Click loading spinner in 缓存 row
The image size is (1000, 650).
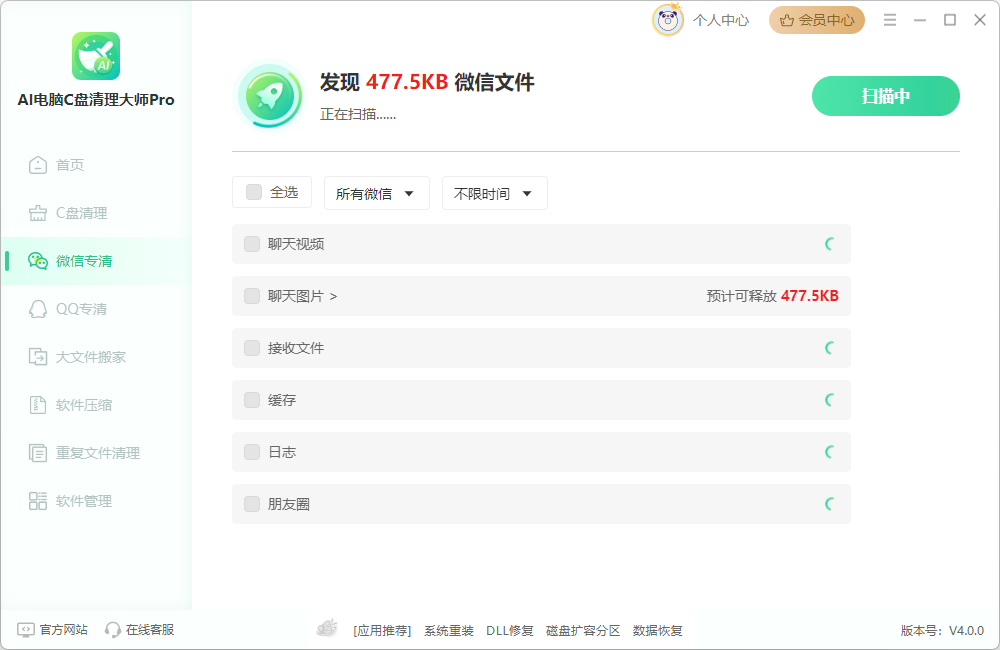829,400
